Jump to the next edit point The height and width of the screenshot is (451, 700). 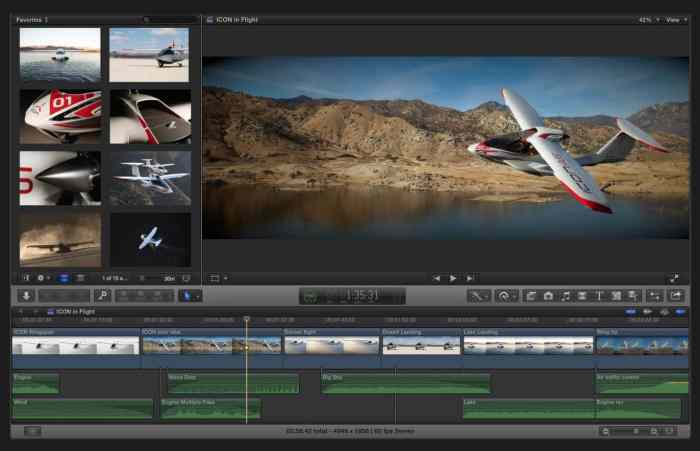470,278
